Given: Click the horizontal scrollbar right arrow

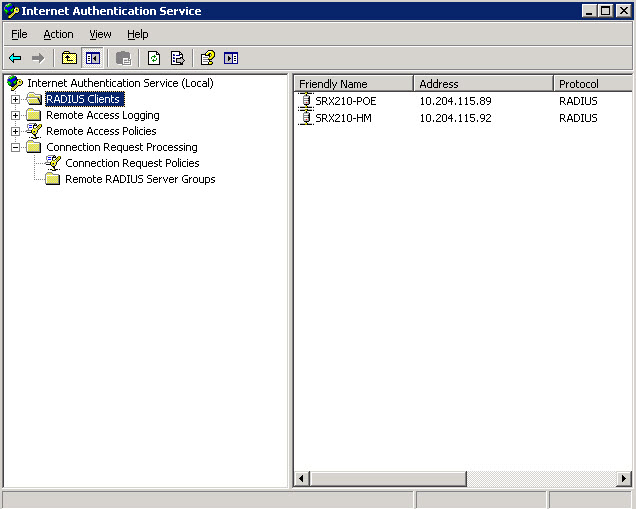Looking at the screenshot, I should [x=624, y=479].
